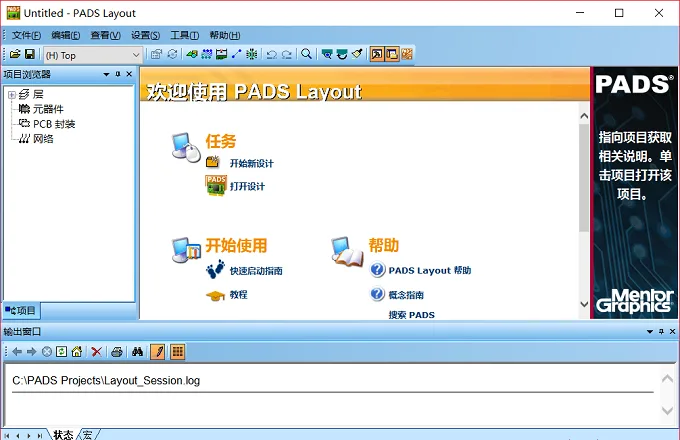The image size is (680, 440).
Task: Click the welcome page scroll-up arrow
Action: (584, 116)
